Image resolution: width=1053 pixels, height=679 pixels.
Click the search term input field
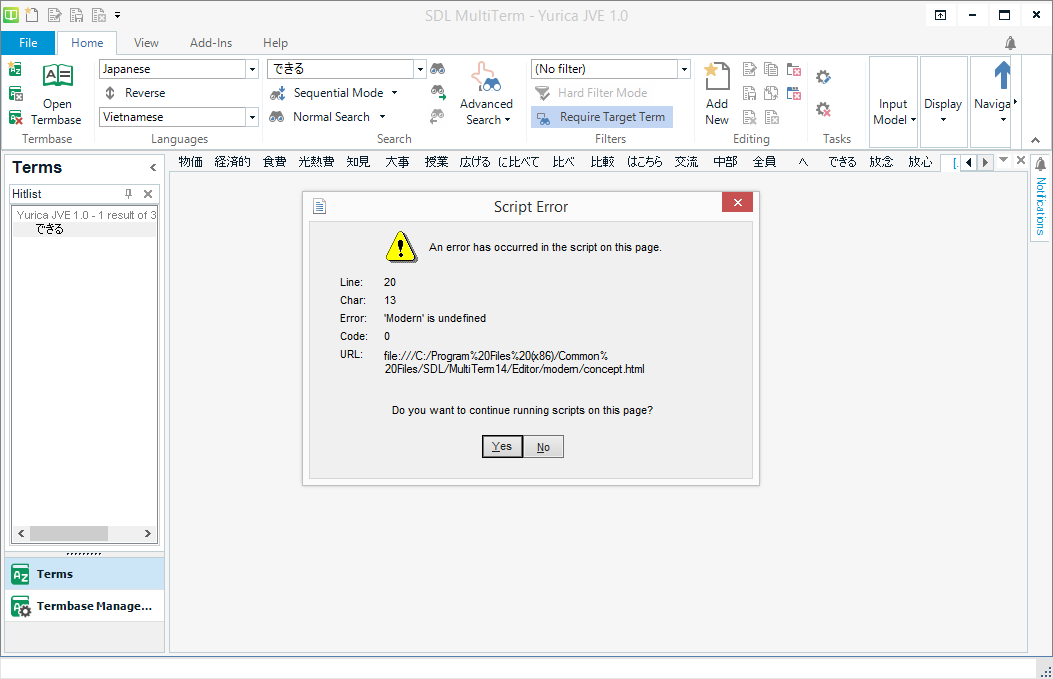[340, 69]
